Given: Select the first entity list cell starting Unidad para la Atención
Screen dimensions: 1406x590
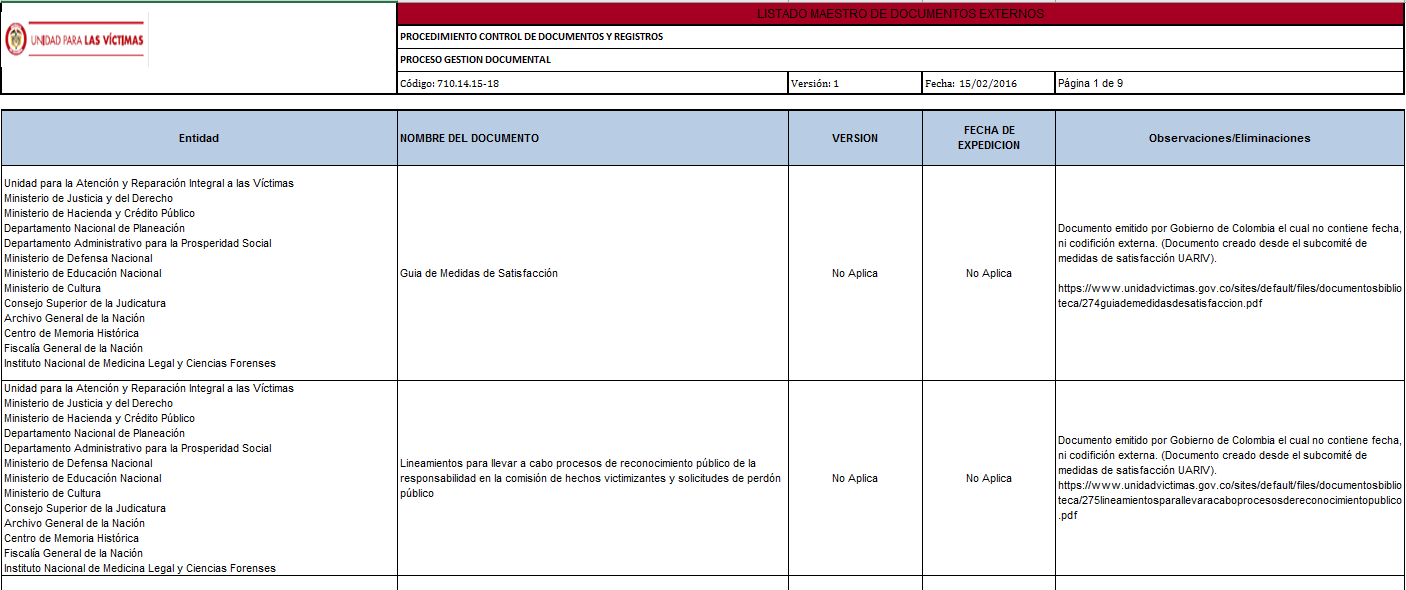Looking at the screenshot, I should coord(199,273).
